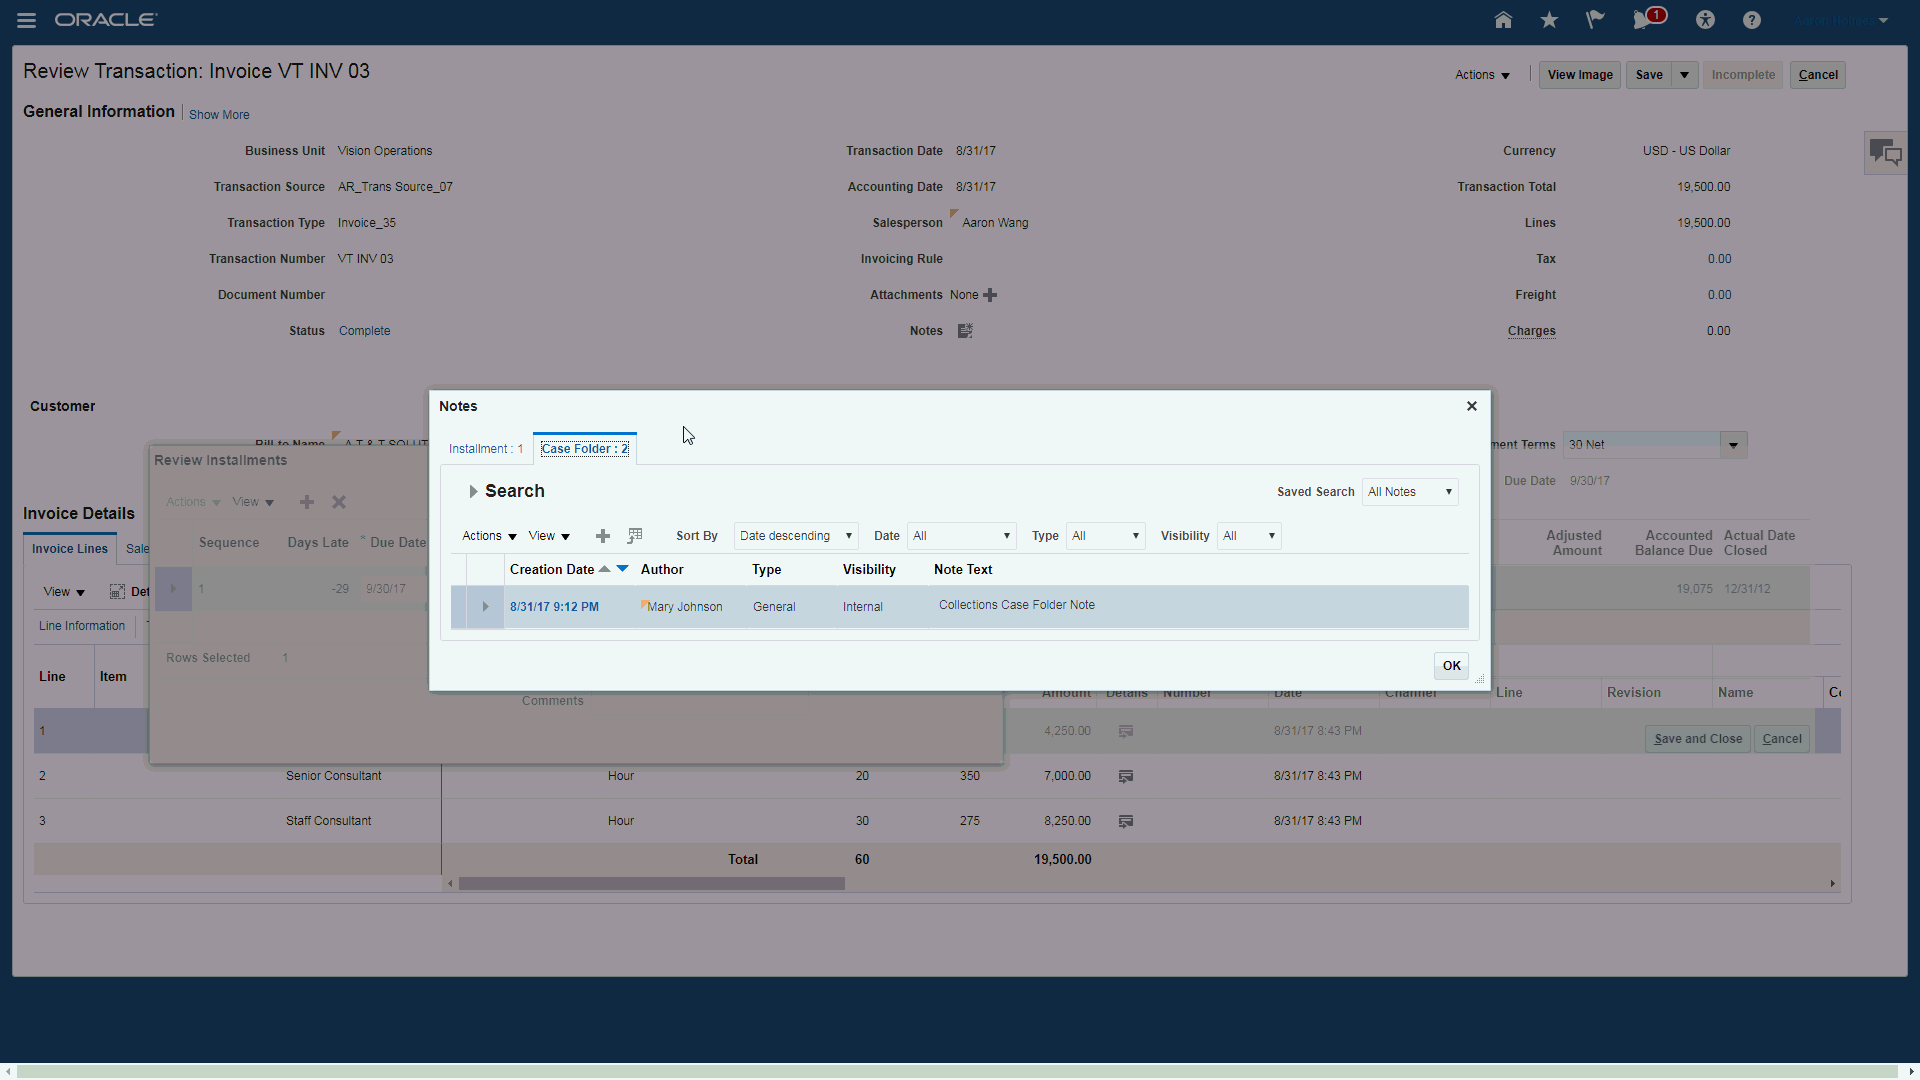Open the Home icon in header
The image size is (1920, 1080).
1503,20
